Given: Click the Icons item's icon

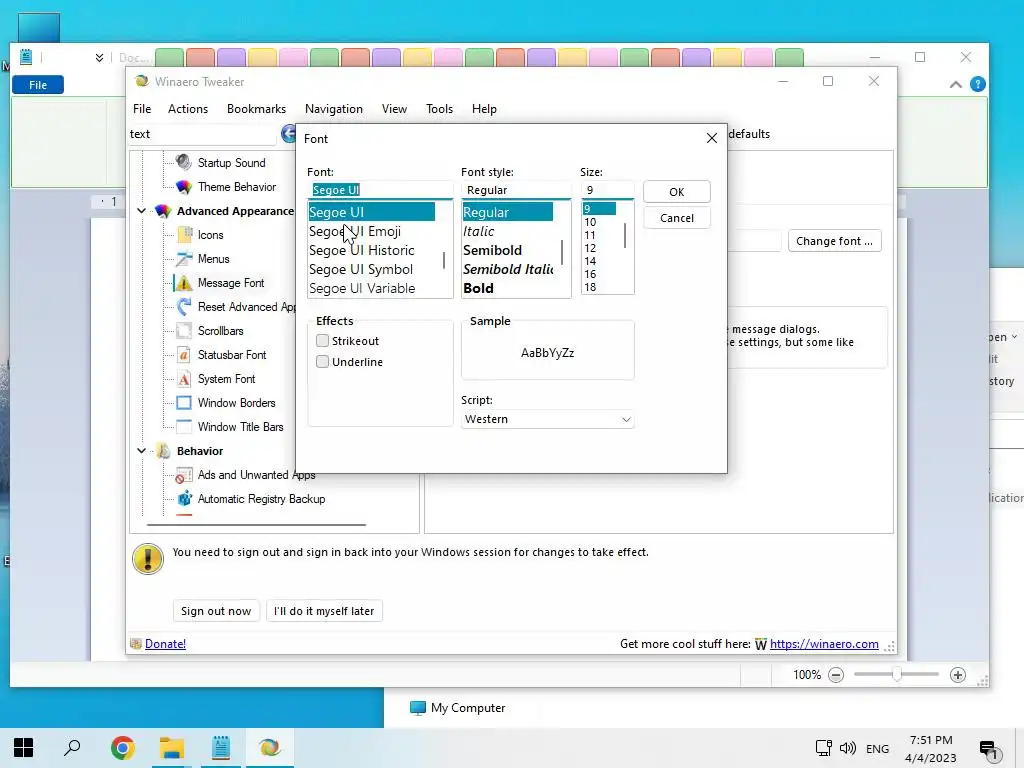Looking at the screenshot, I should coord(184,234).
